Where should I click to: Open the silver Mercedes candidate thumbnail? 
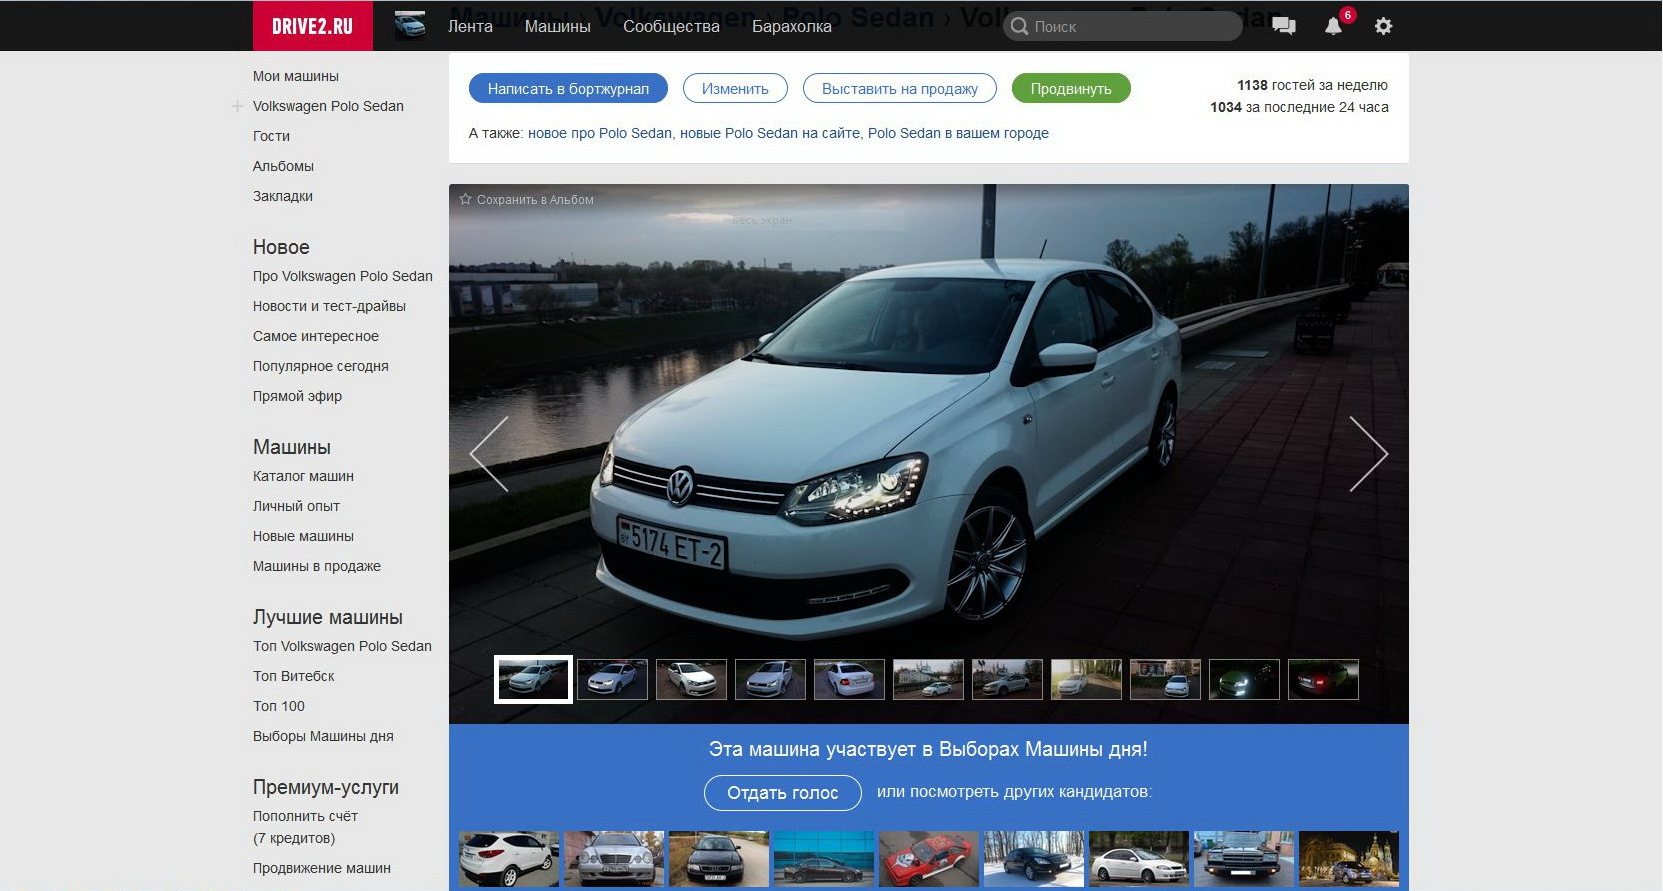click(614, 859)
